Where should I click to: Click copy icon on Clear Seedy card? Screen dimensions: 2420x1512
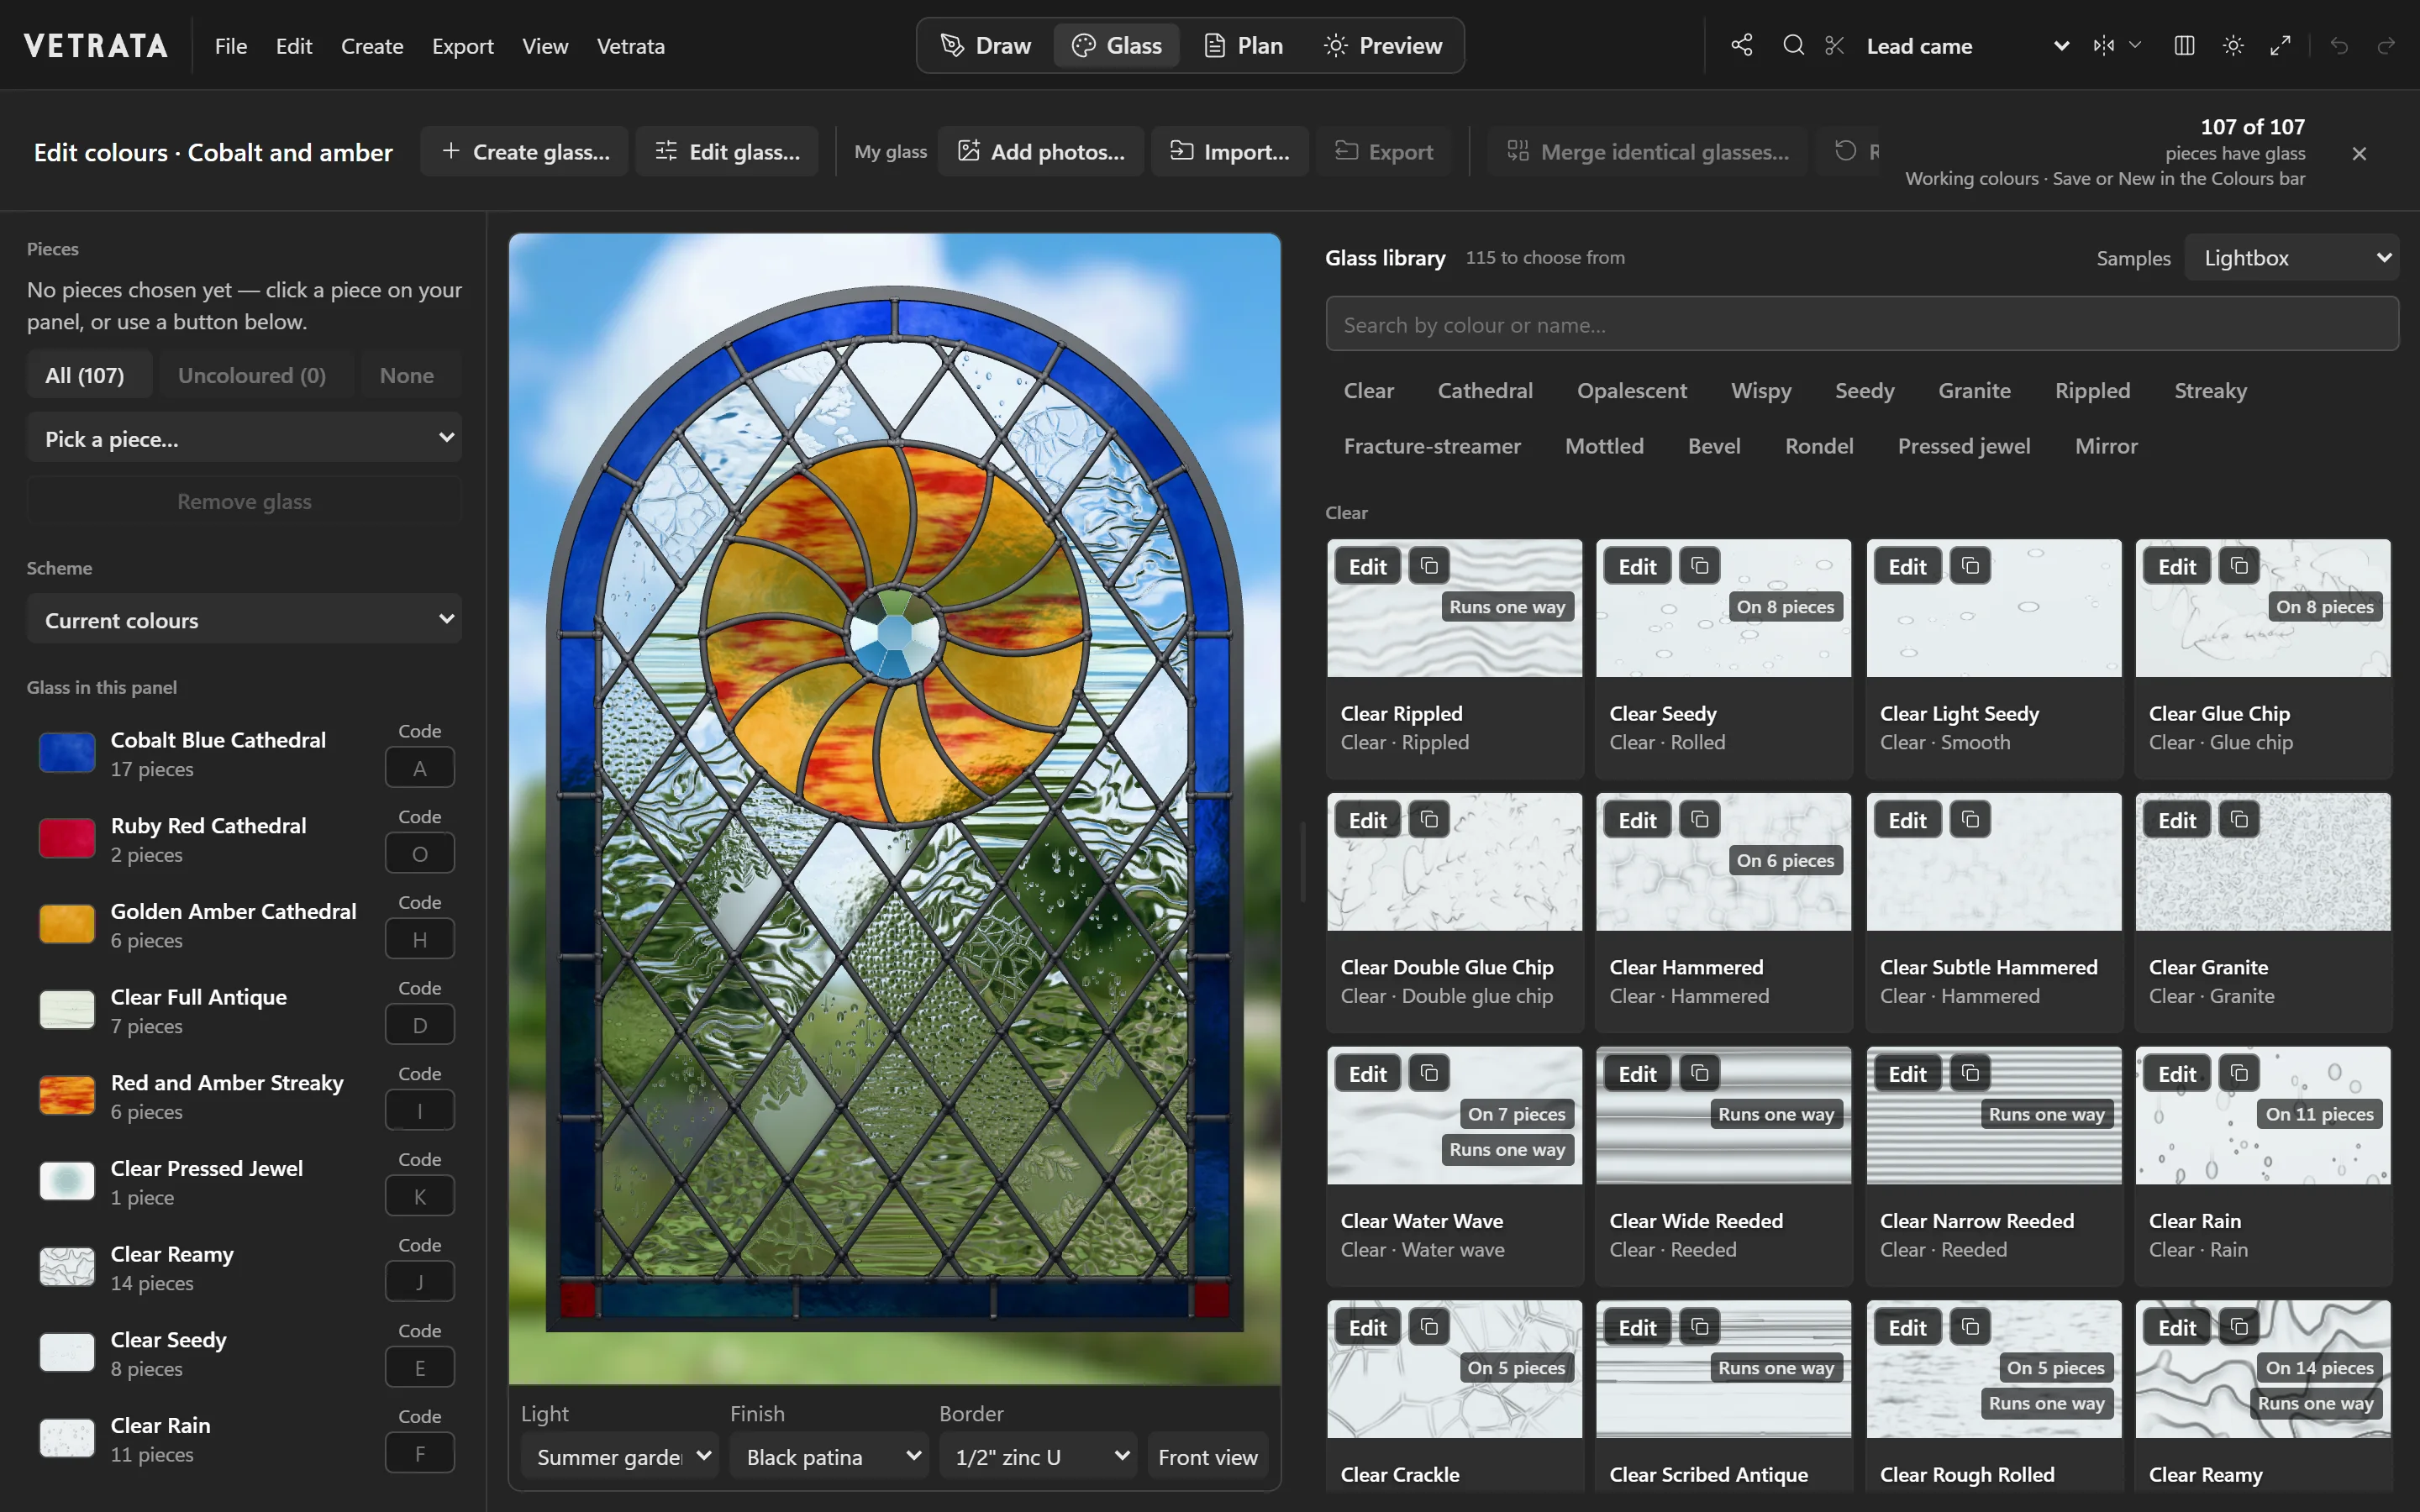(1699, 566)
